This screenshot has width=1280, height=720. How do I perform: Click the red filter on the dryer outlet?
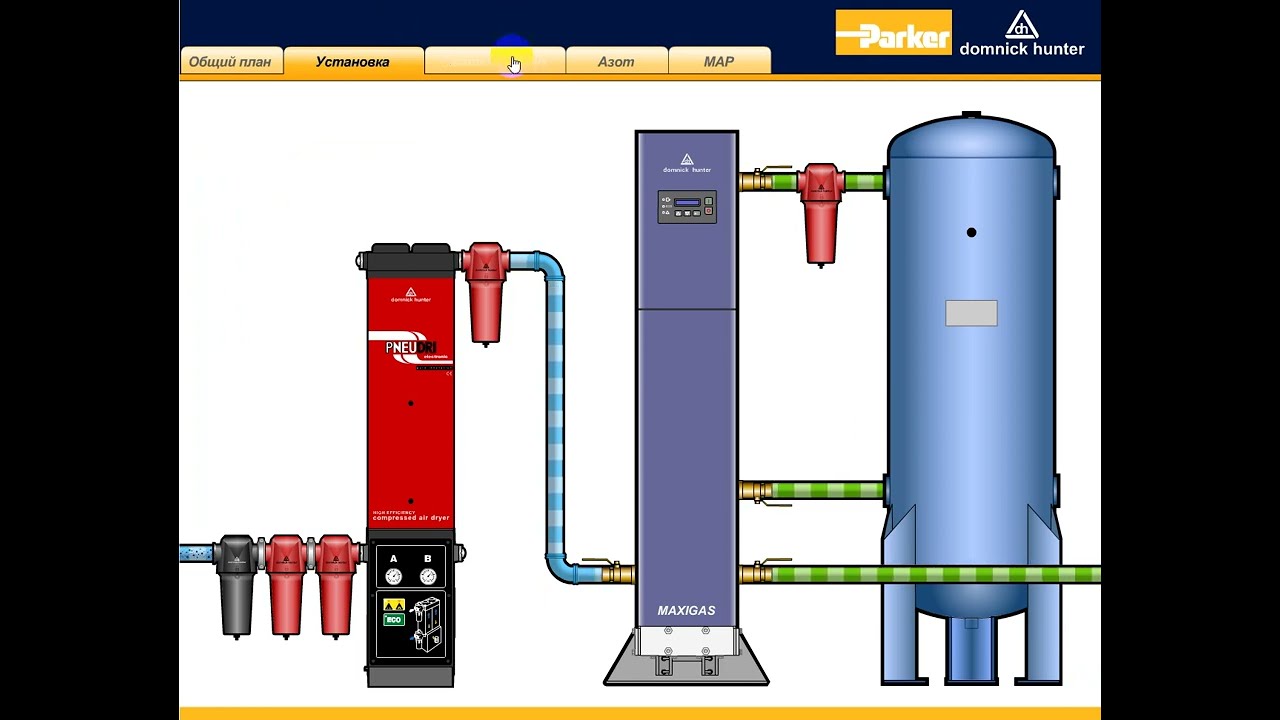pos(486,293)
